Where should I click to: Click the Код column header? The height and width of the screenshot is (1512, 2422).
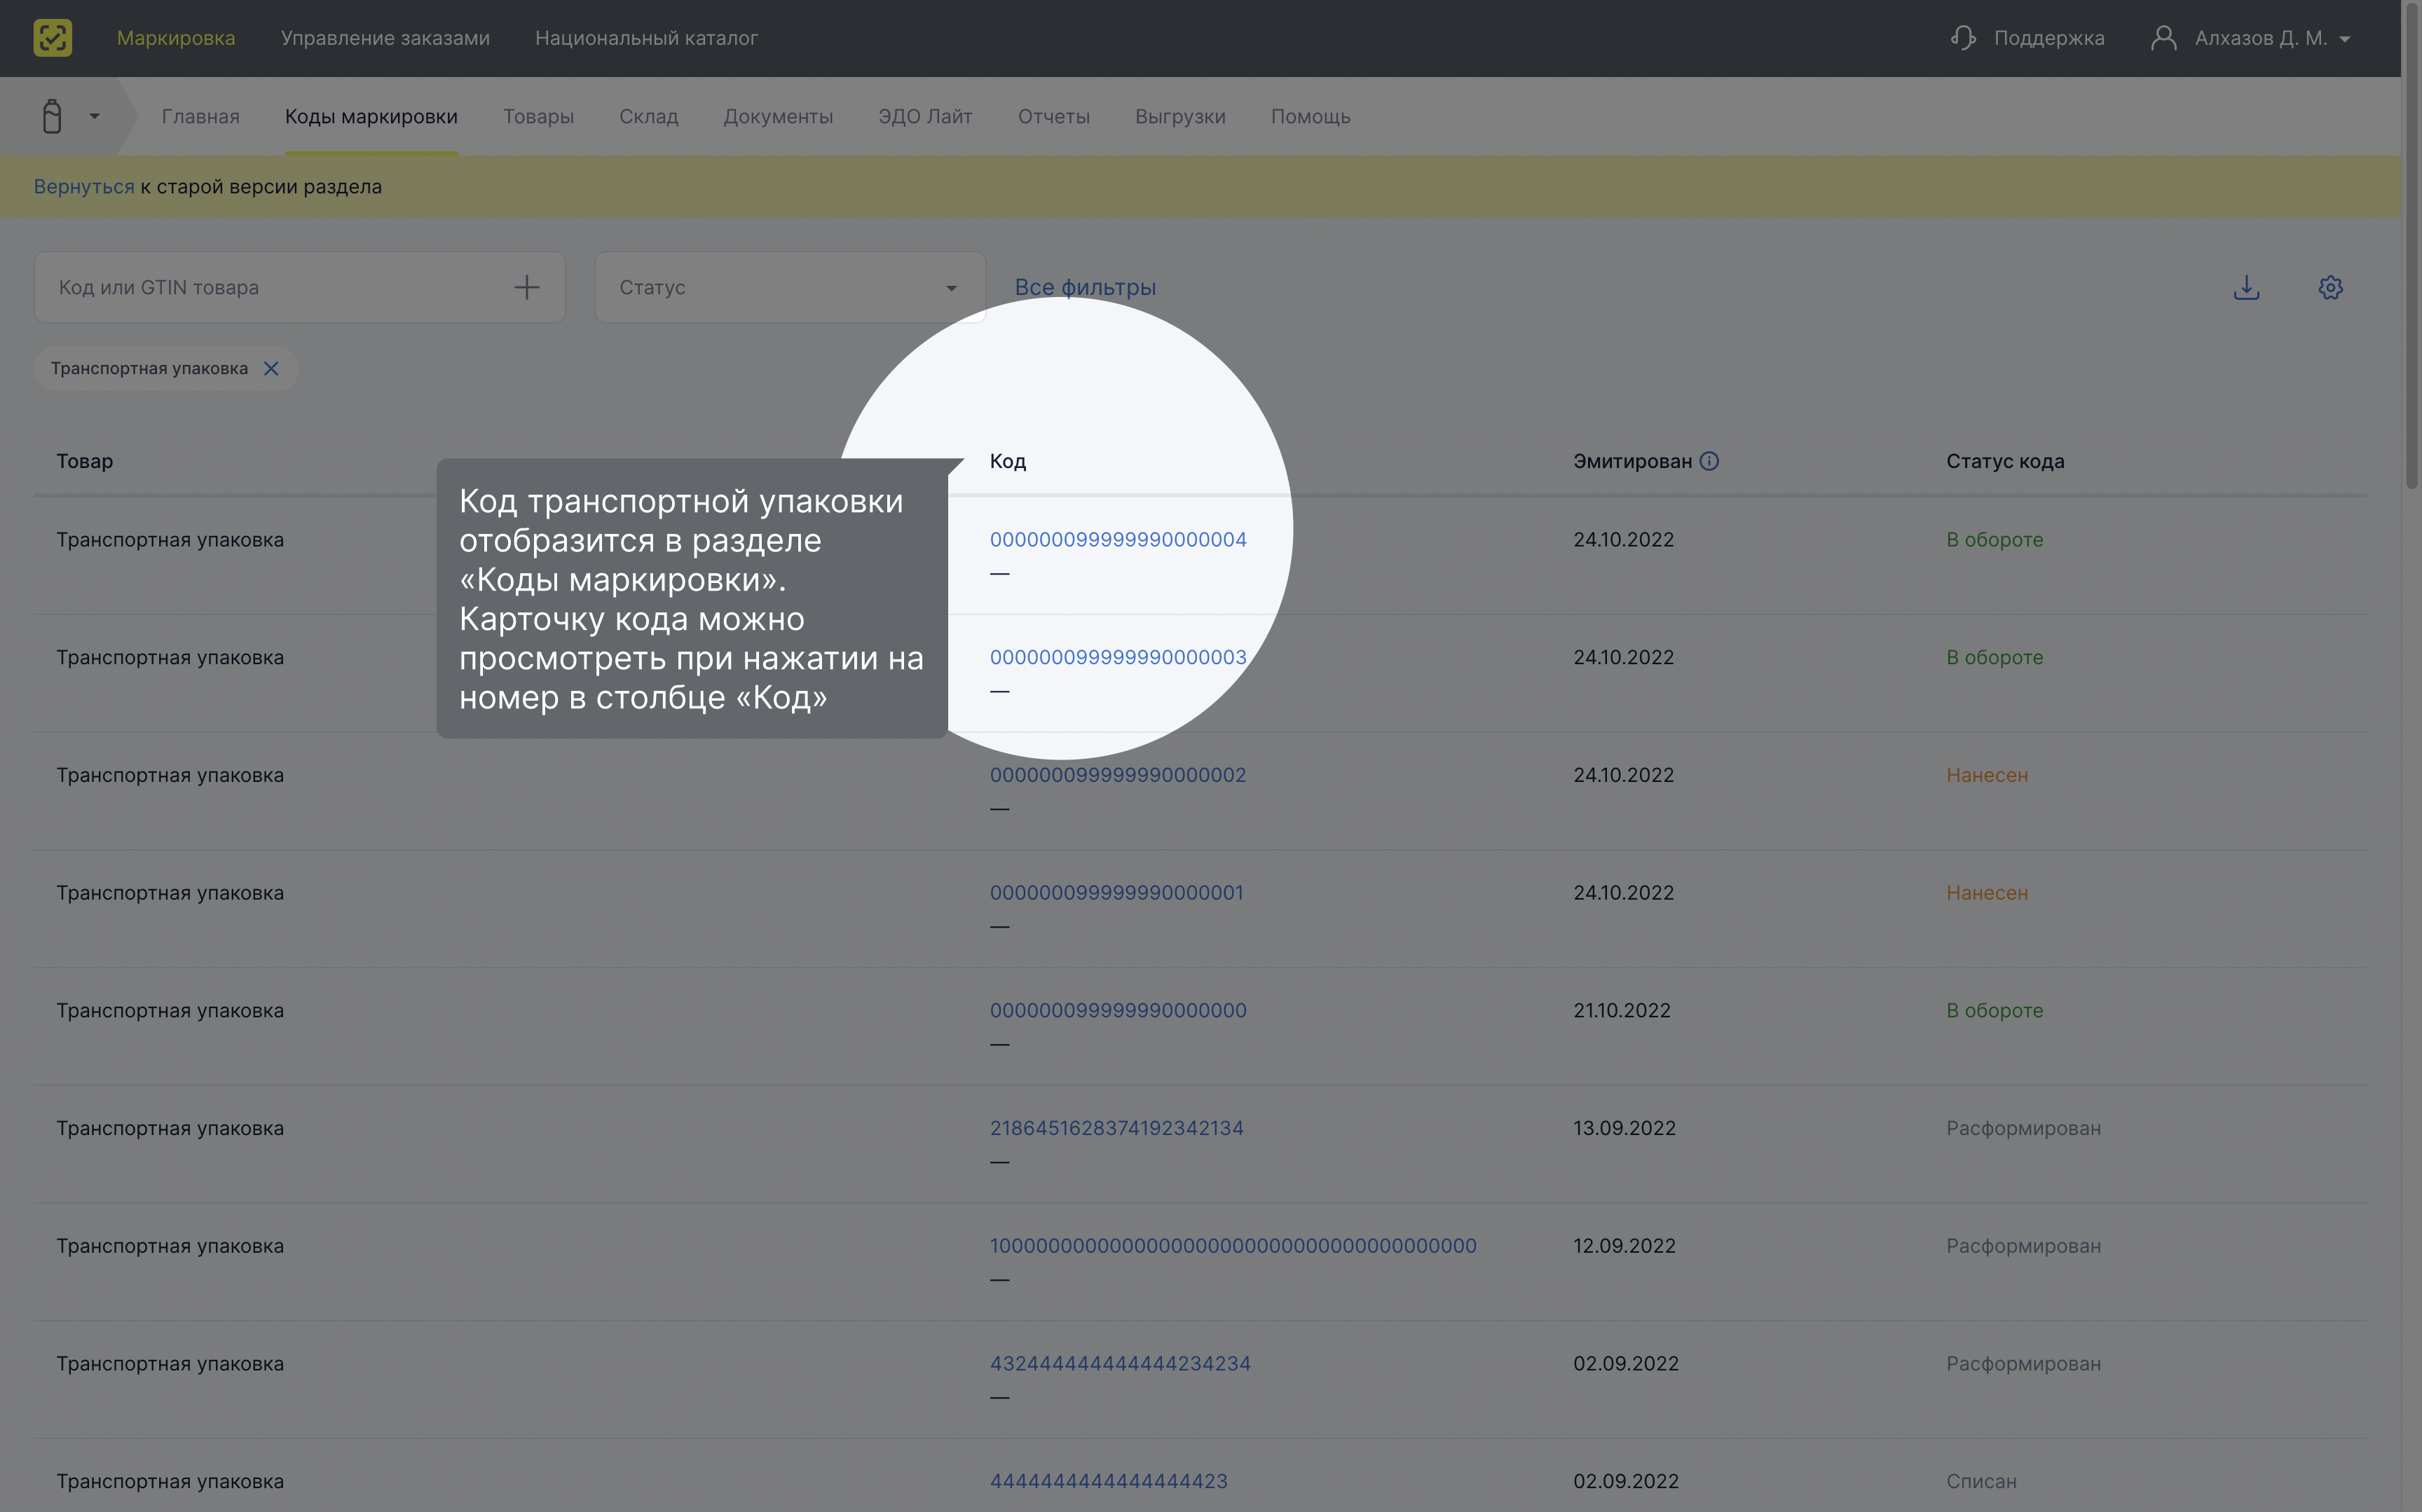1008,462
